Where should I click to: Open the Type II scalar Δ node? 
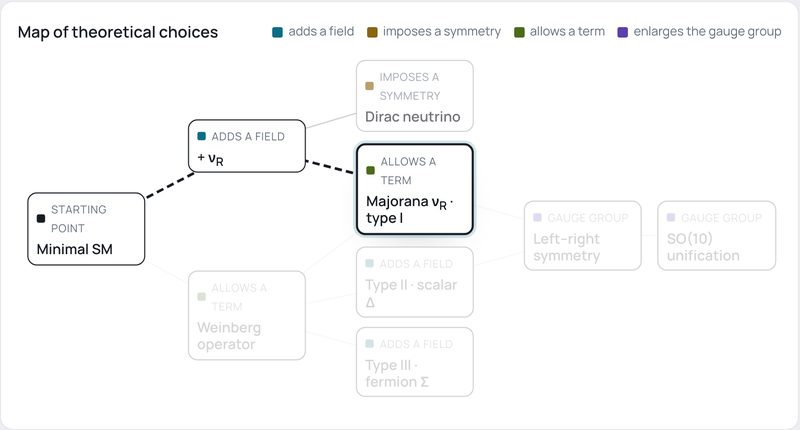click(x=415, y=282)
